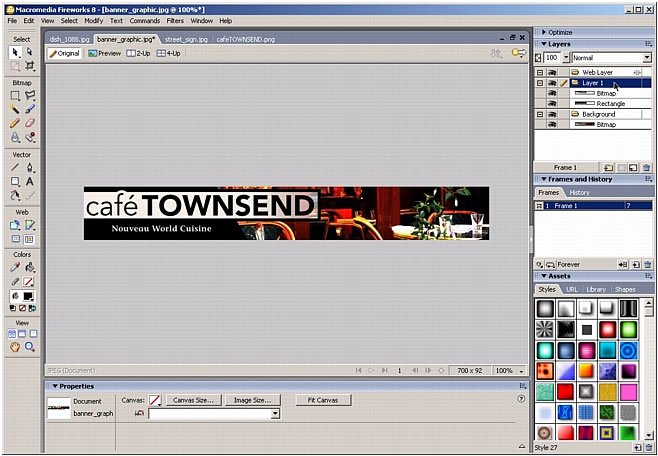Select the Pencil tool
The height and width of the screenshot is (456, 658).
(15, 123)
